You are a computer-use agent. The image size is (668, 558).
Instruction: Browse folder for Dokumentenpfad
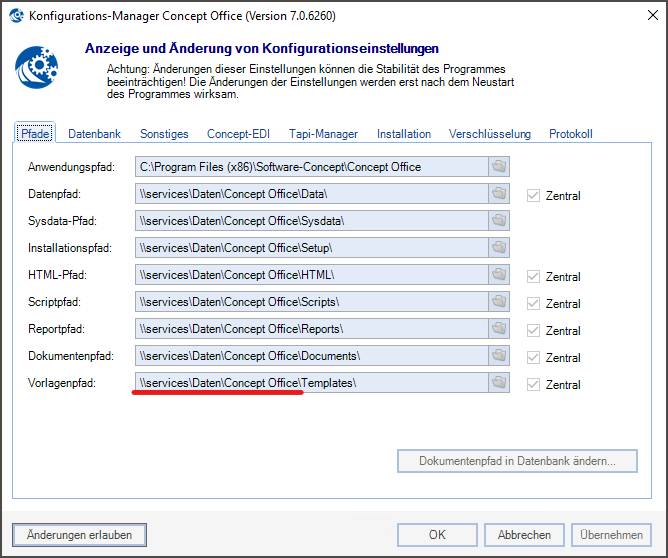point(499,356)
